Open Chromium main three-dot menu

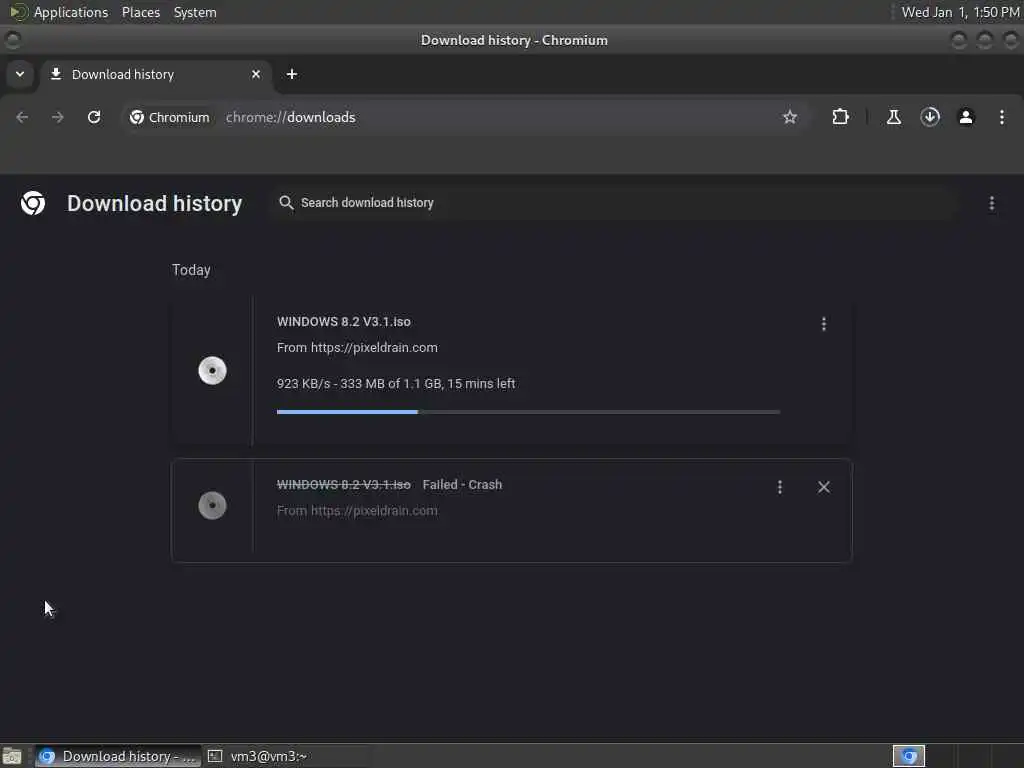pos(1002,117)
